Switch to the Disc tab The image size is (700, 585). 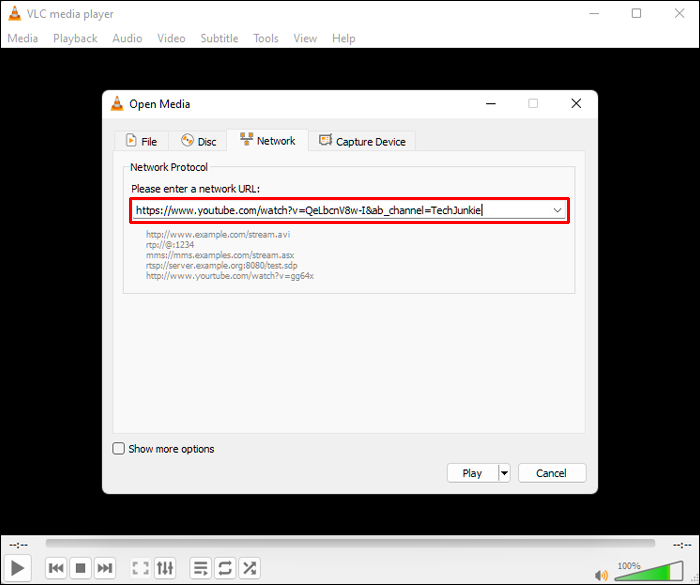(x=198, y=141)
